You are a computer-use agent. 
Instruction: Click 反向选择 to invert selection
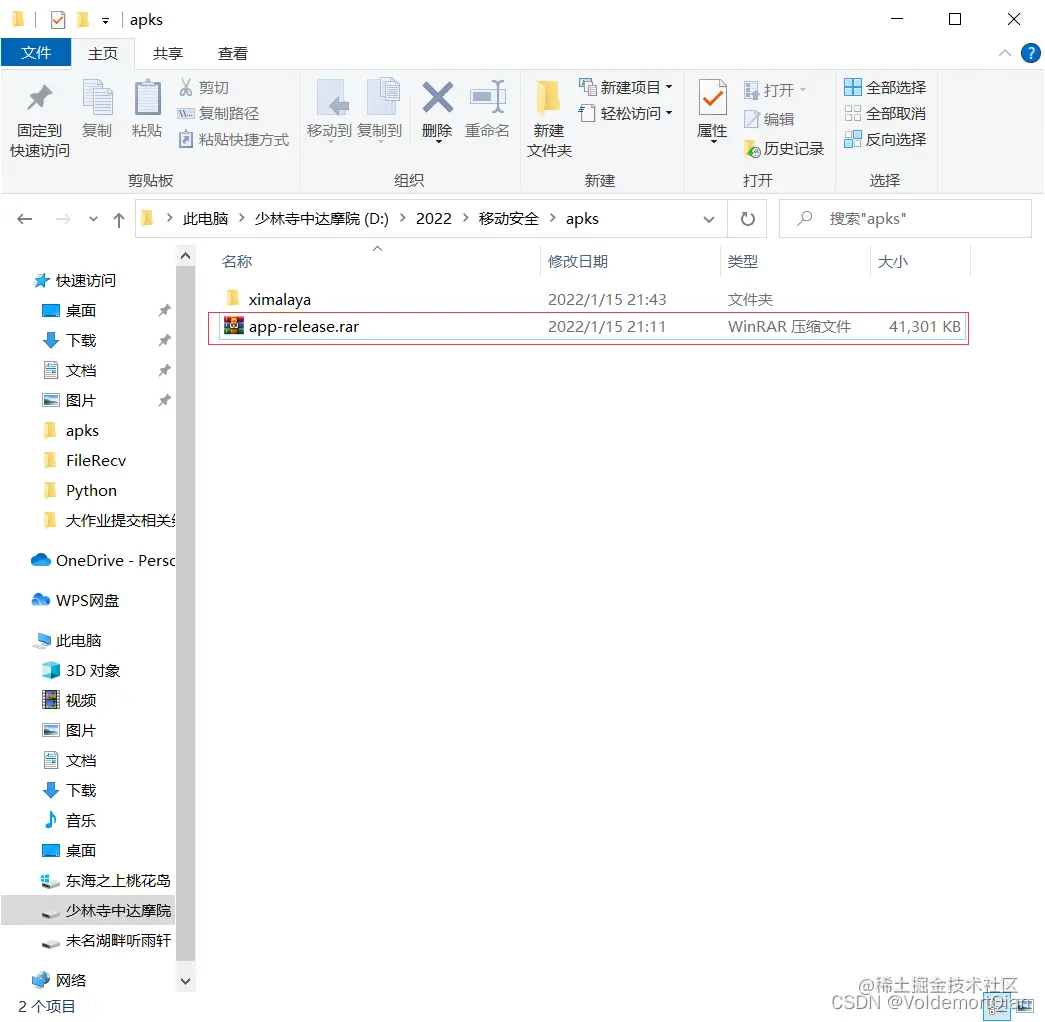(x=886, y=139)
